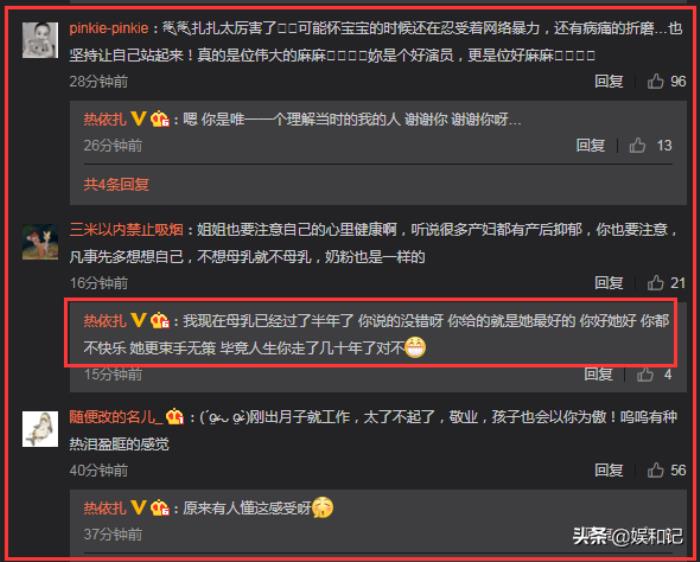This screenshot has height=562, width=700.
Task: Click the deer avatar of 三米以内禁止吸烟
Action: pyautogui.click(x=40, y=242)
